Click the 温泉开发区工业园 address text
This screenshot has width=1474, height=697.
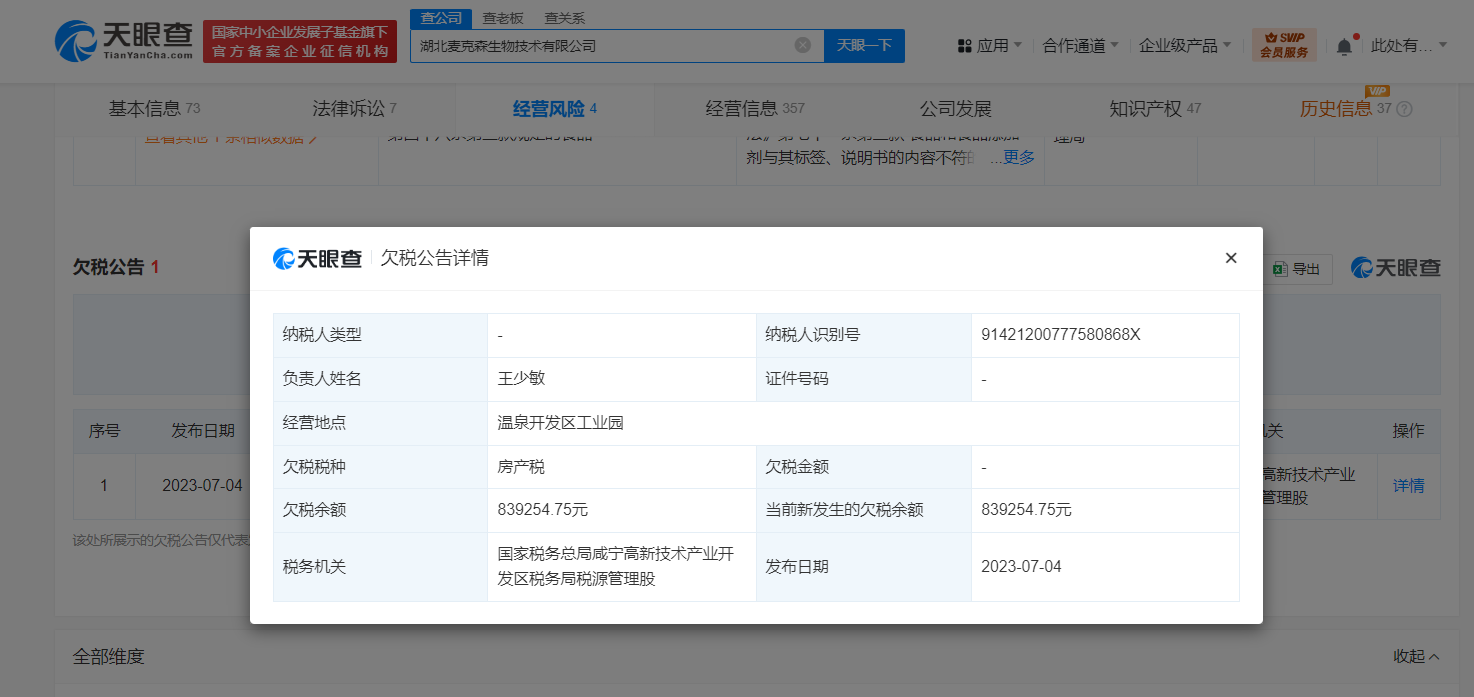560,423
